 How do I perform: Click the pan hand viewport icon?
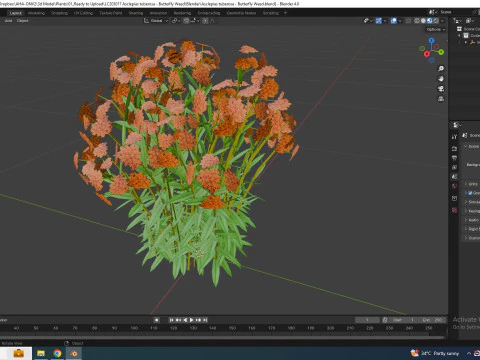point(441,79)
